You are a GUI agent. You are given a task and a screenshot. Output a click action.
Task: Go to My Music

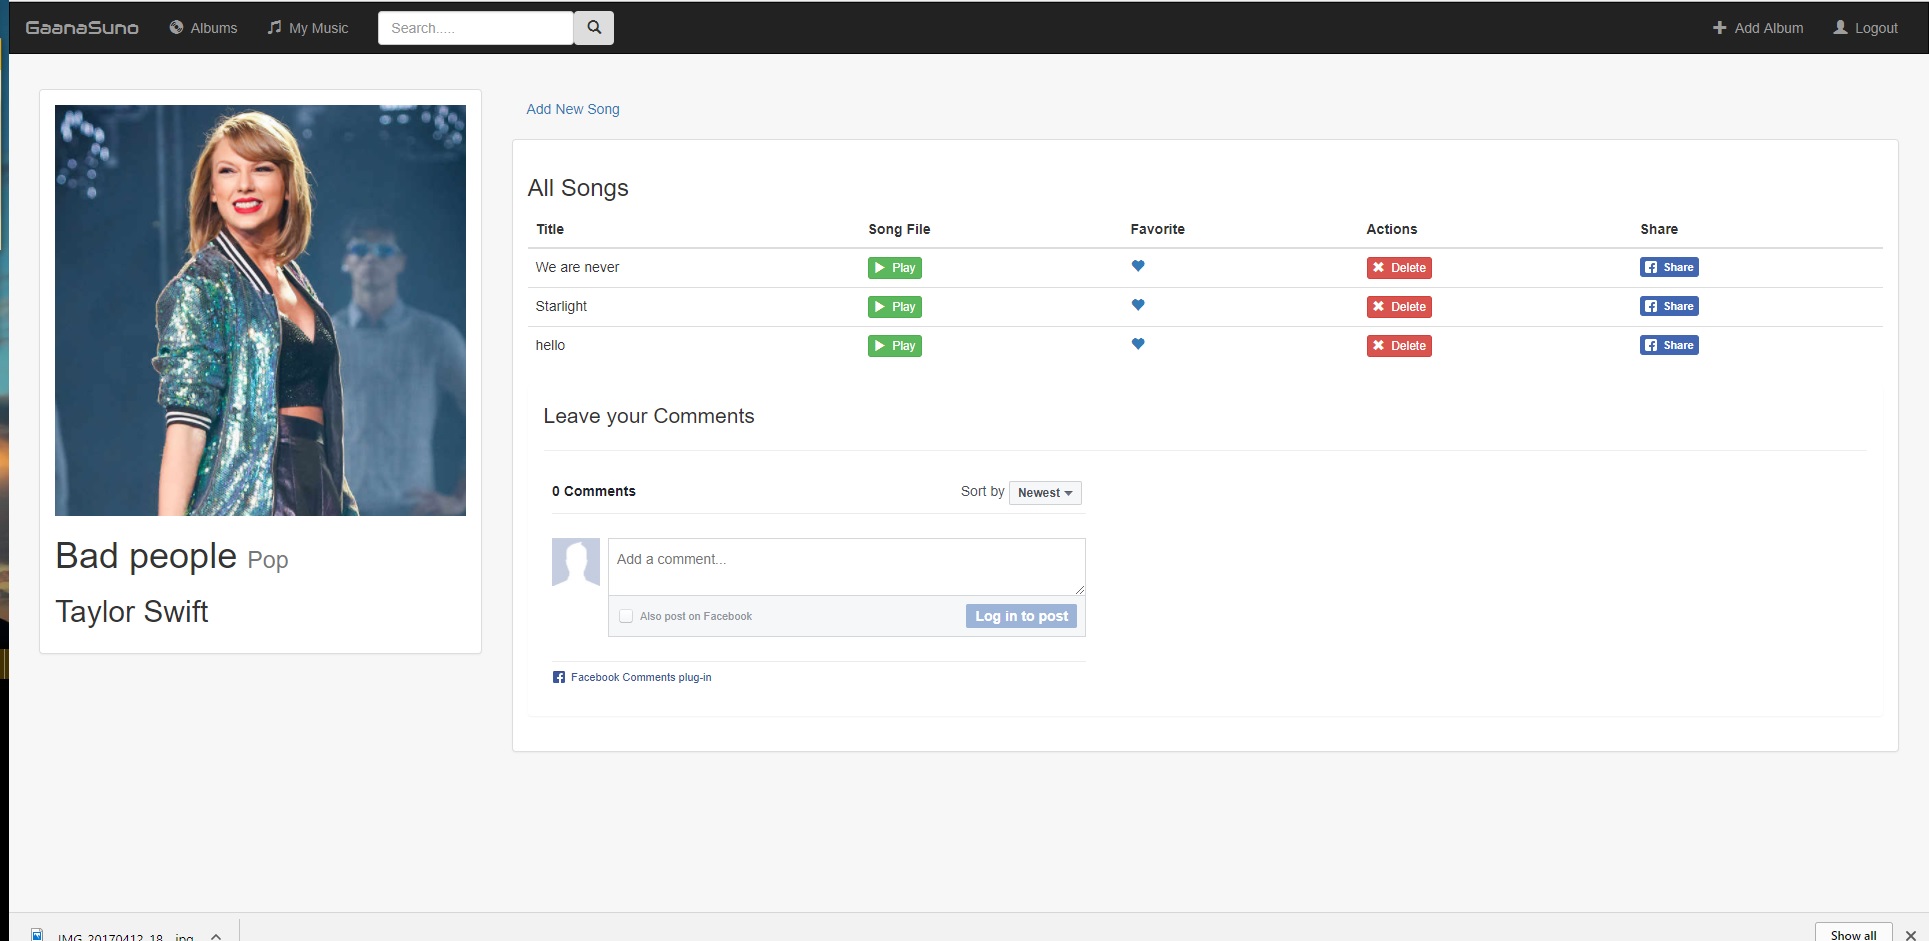308,28
